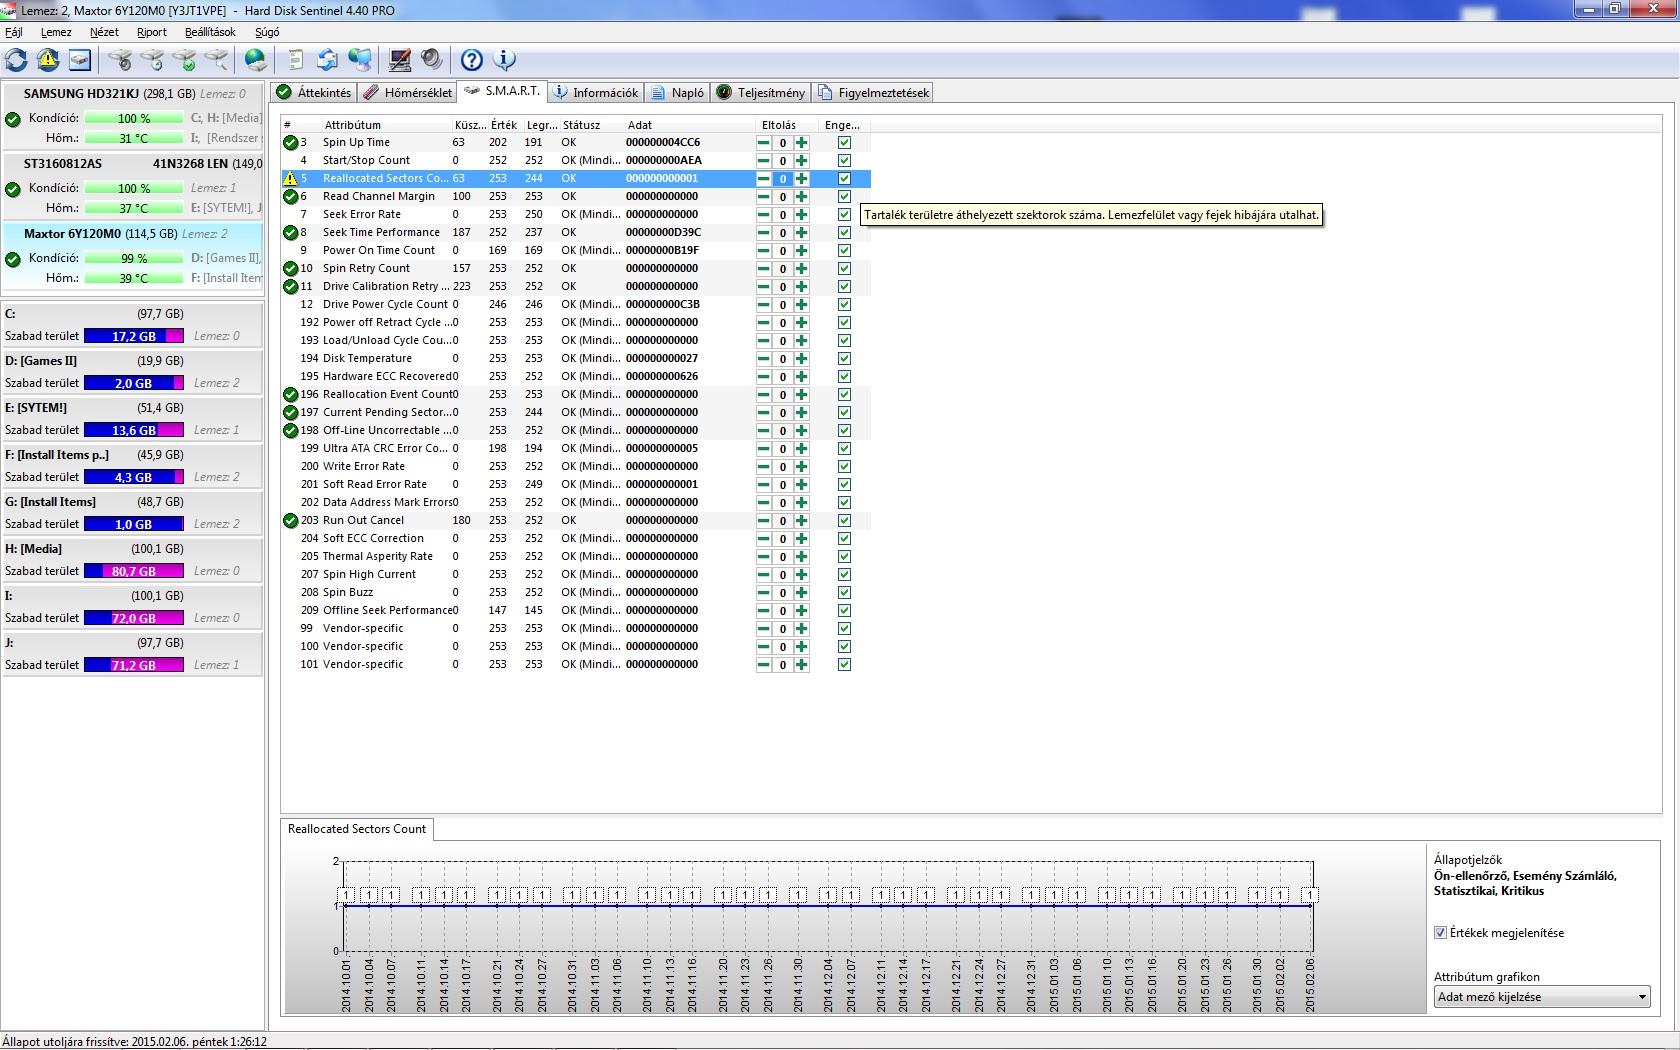Click the green health icon for ST3160812AS
This screenshot has height=1050, width=1680.
[x=13, y=189]
